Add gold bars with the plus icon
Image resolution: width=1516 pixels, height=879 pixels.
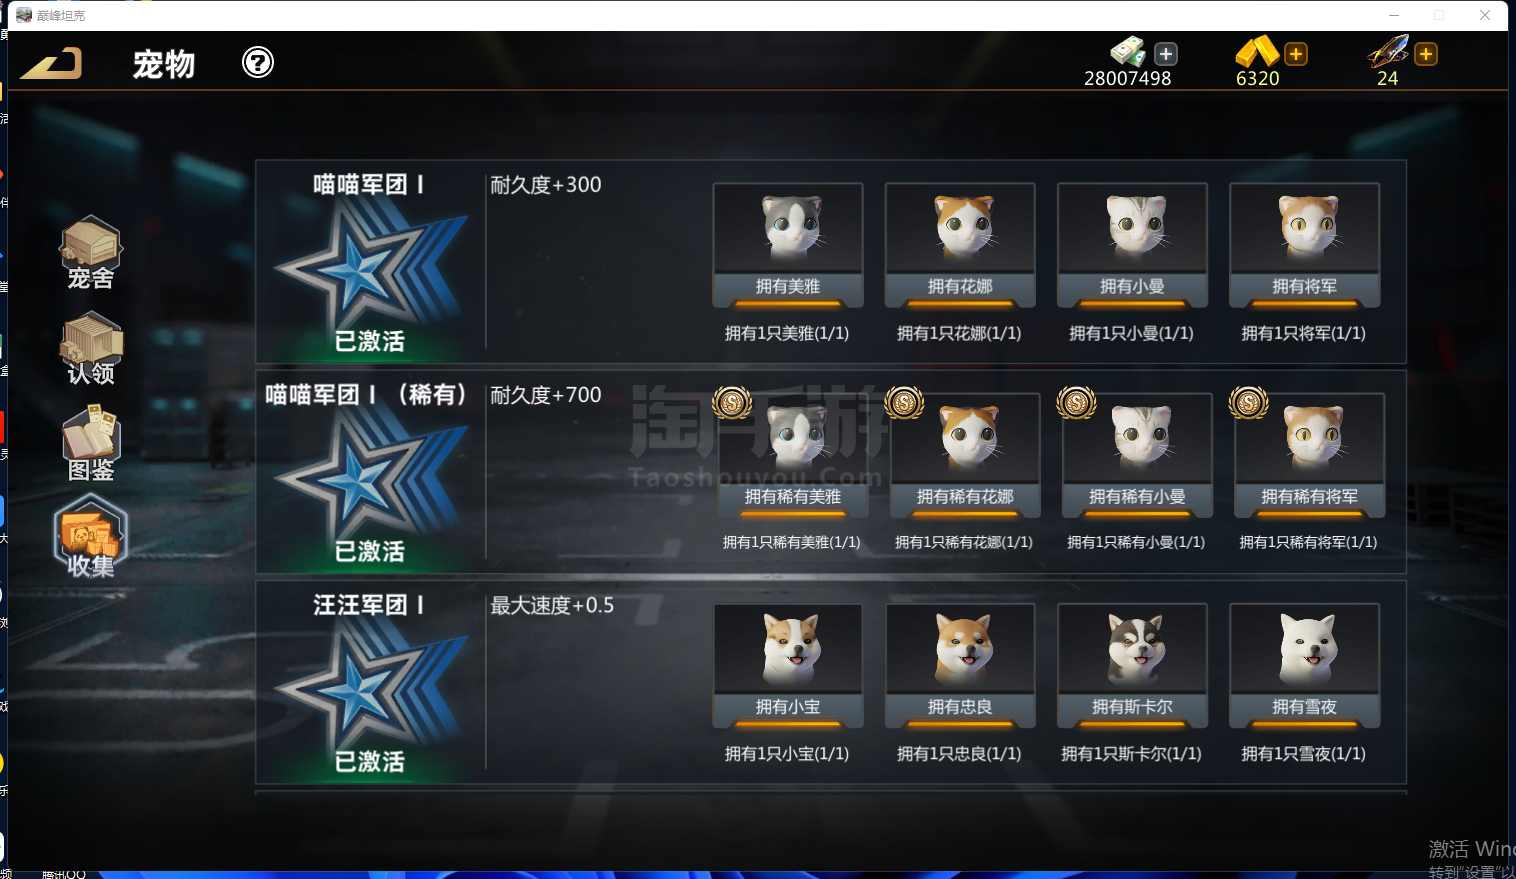1296,54
